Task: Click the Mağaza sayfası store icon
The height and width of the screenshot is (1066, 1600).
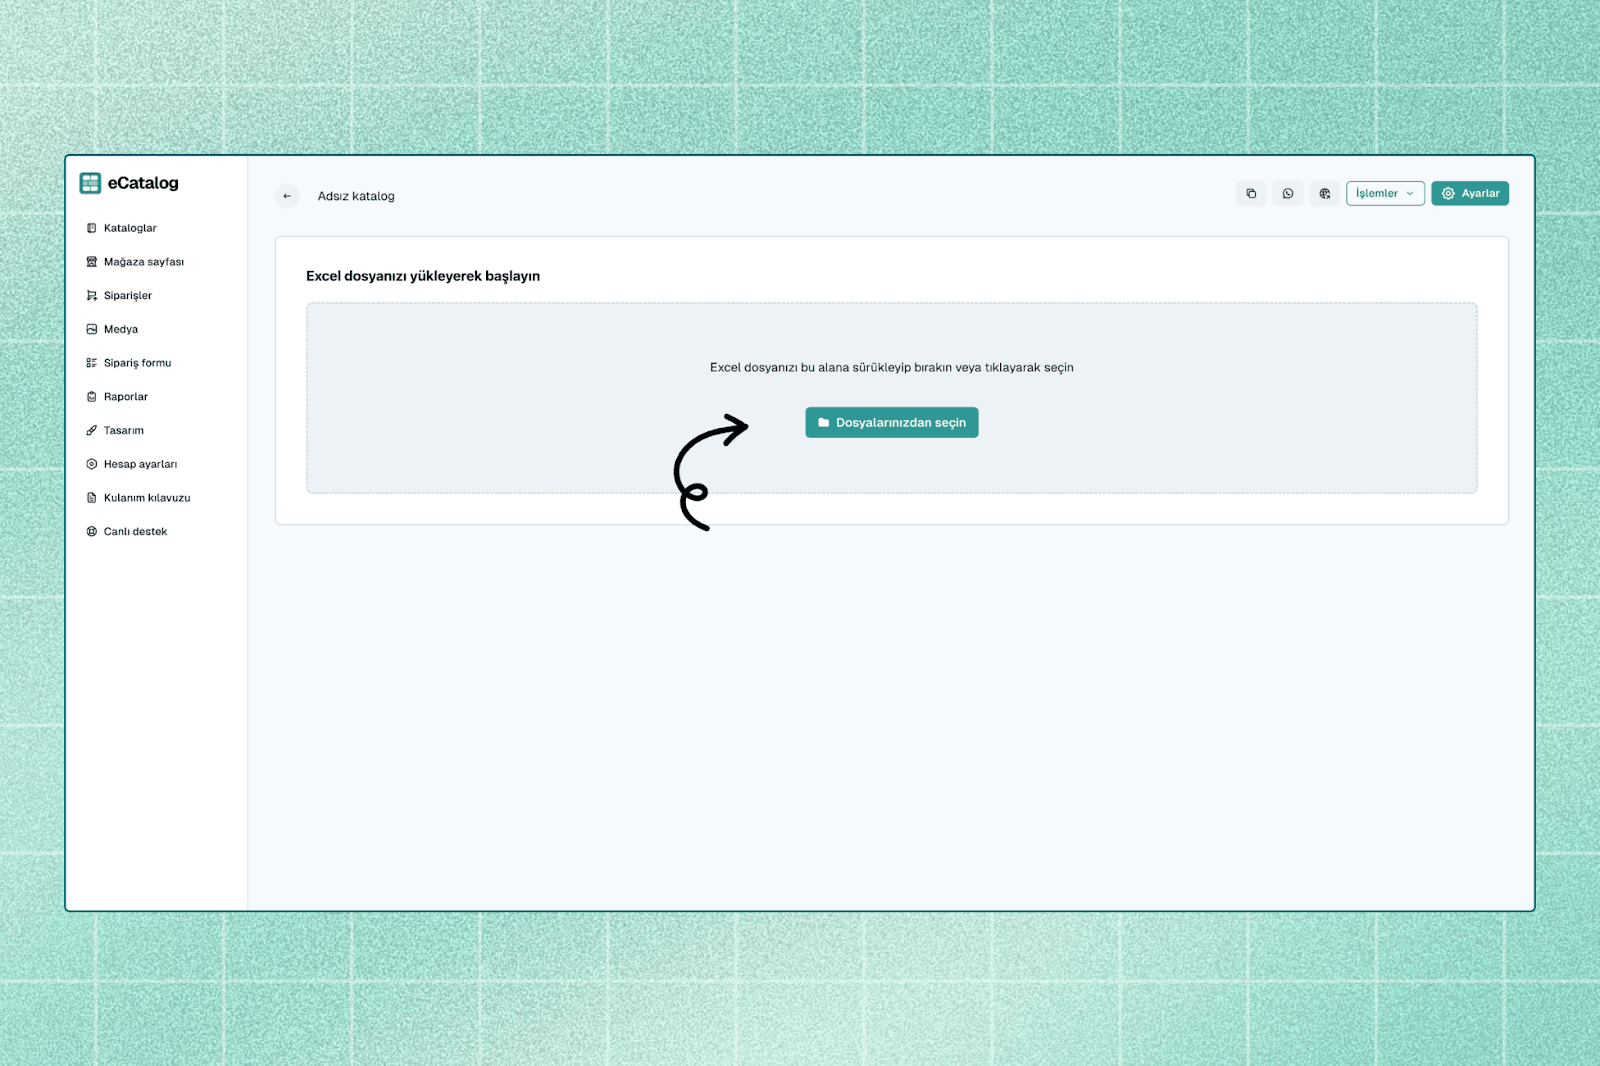Action: click(x=92, y=262)
